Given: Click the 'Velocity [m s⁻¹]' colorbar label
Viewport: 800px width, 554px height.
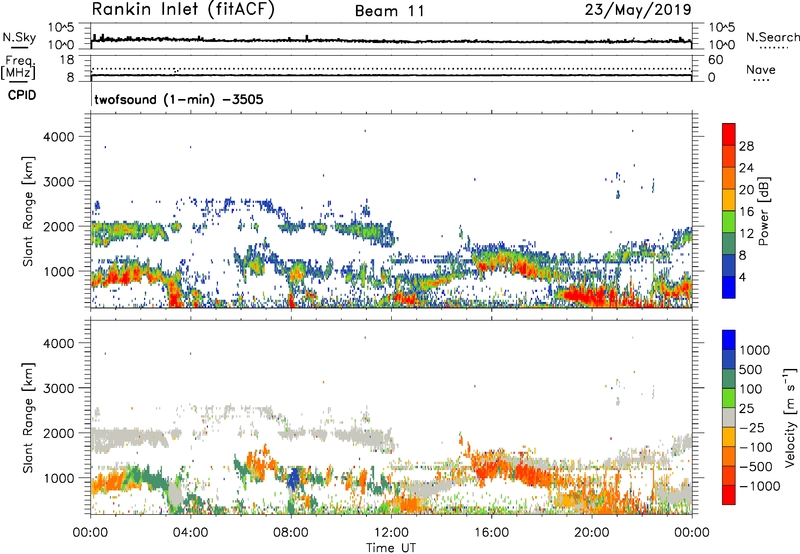Looking at the screenshot, I should tap(790, 417).
